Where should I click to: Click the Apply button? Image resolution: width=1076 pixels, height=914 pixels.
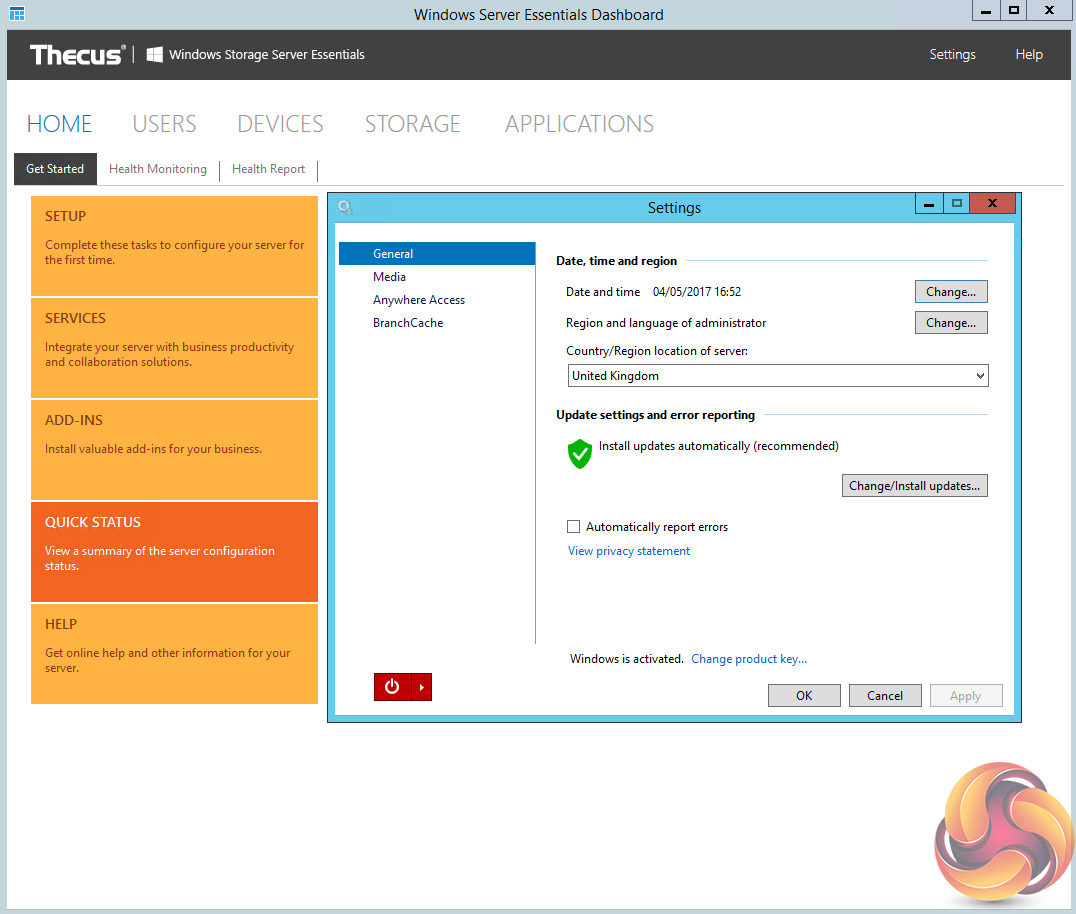tap(966, 696)
